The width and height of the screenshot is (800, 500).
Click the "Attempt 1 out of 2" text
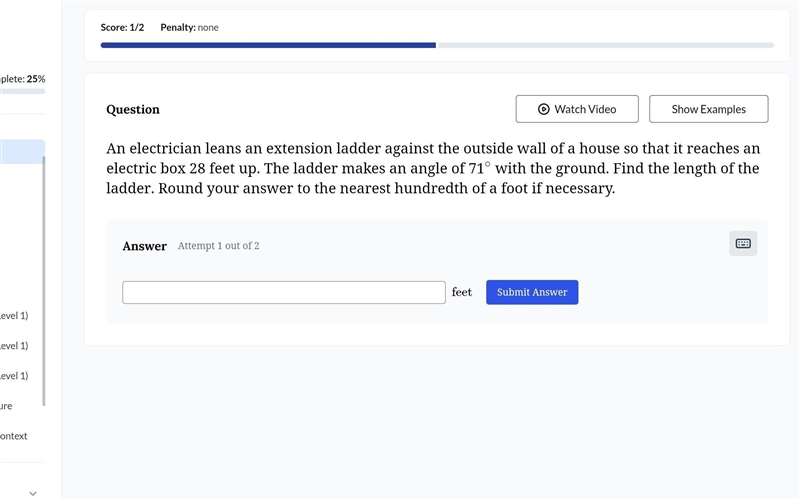click(x=218, y=246)
